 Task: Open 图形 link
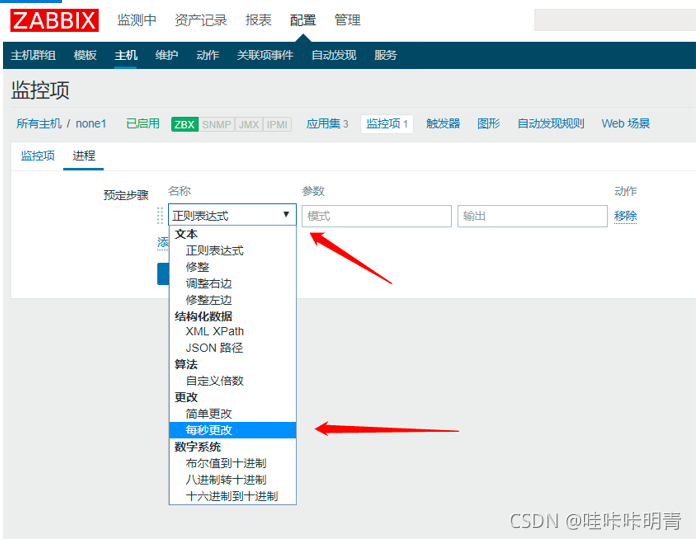click(489, 123)
